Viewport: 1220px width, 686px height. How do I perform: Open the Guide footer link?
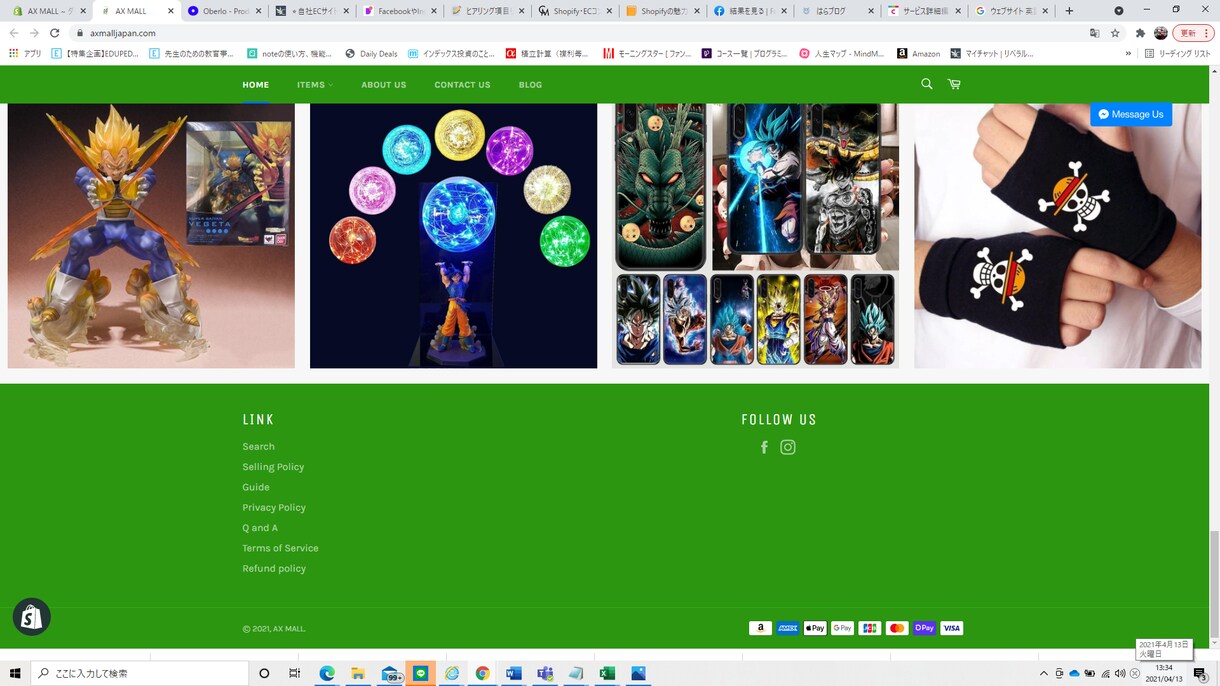point(256,487)
